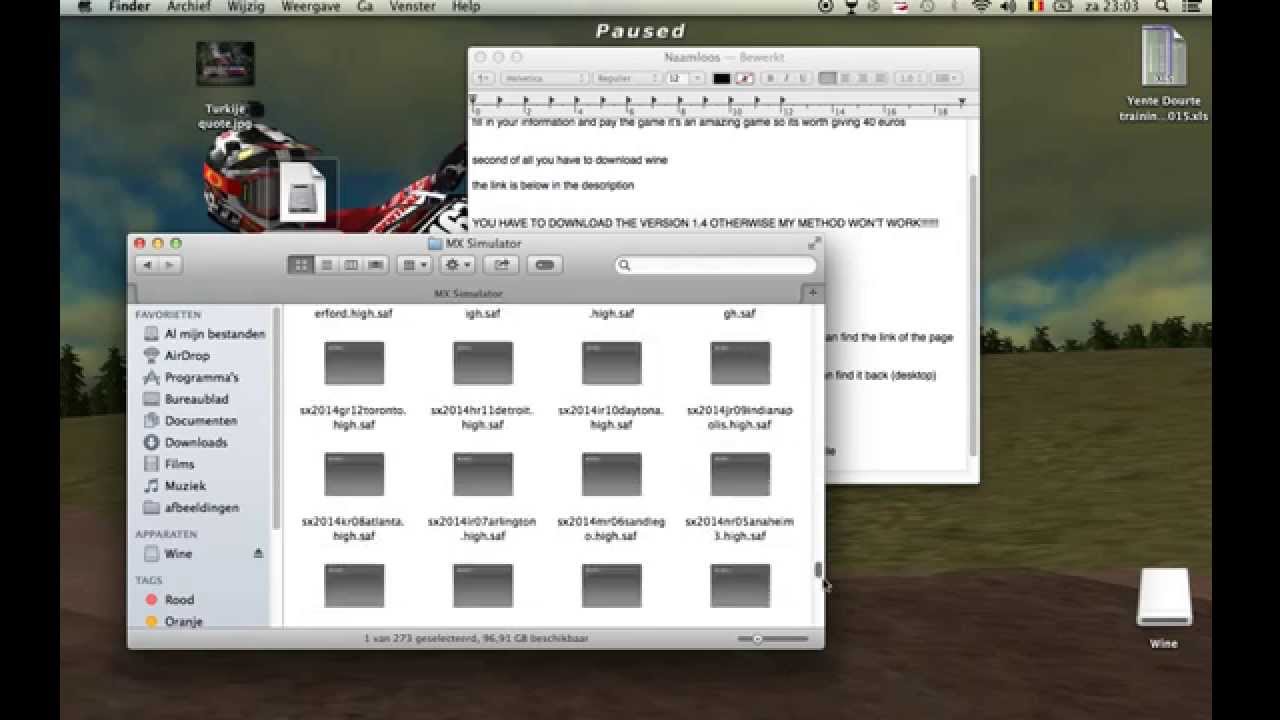
Task: Open the Finder arrange-by dropdown
Action: (414, 265)
